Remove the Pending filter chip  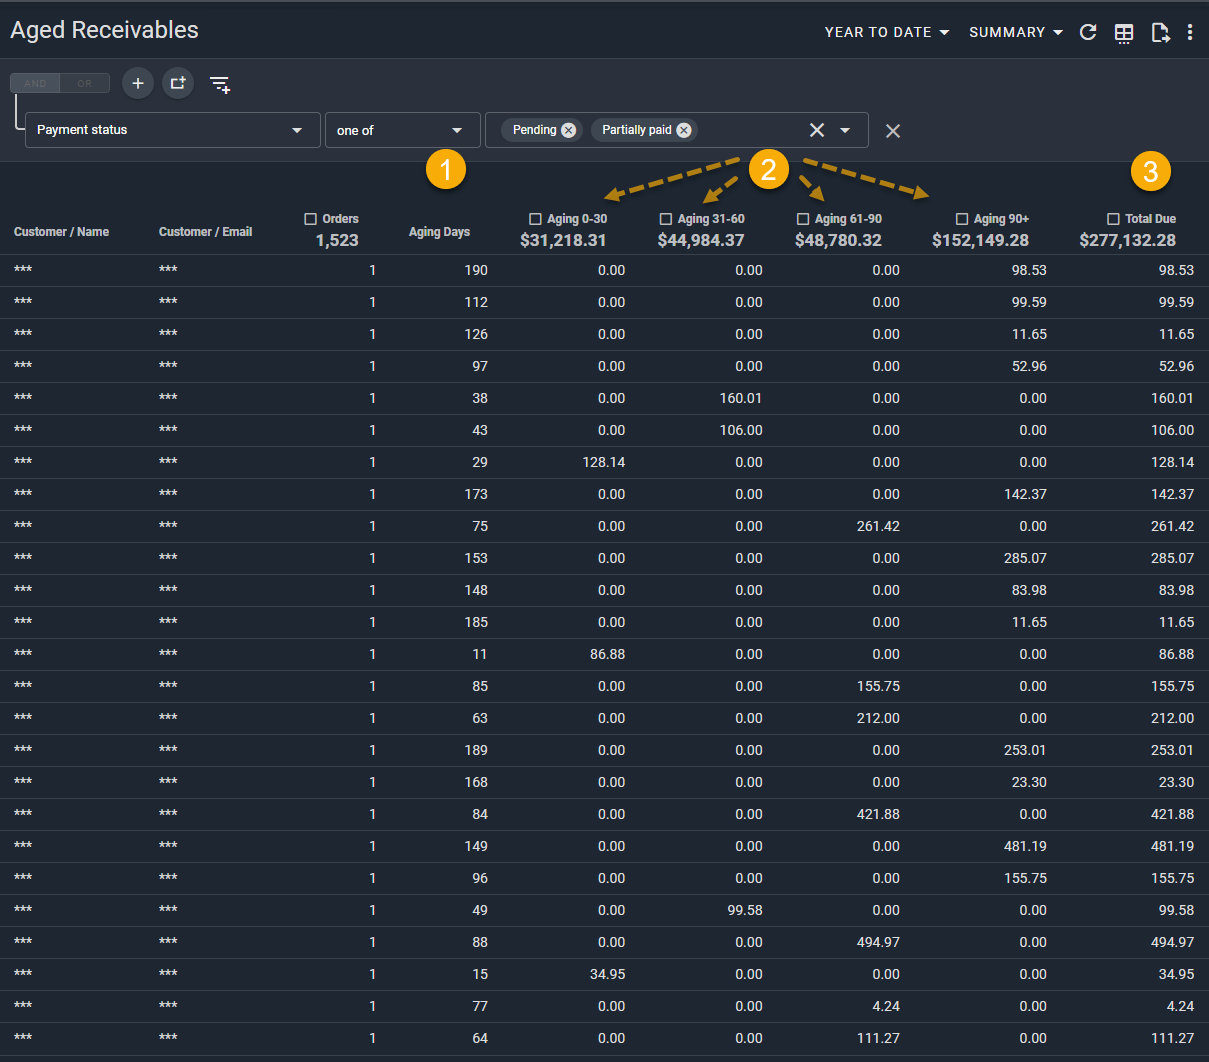click(569, 130)
